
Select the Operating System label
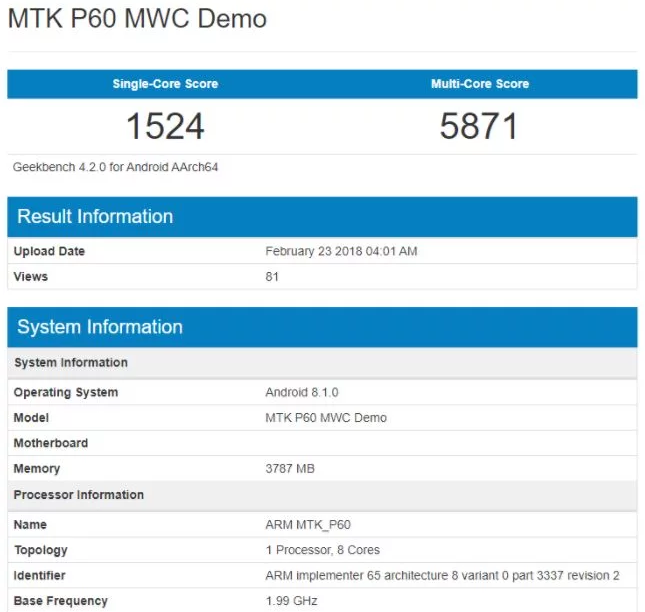pos(66,392)
